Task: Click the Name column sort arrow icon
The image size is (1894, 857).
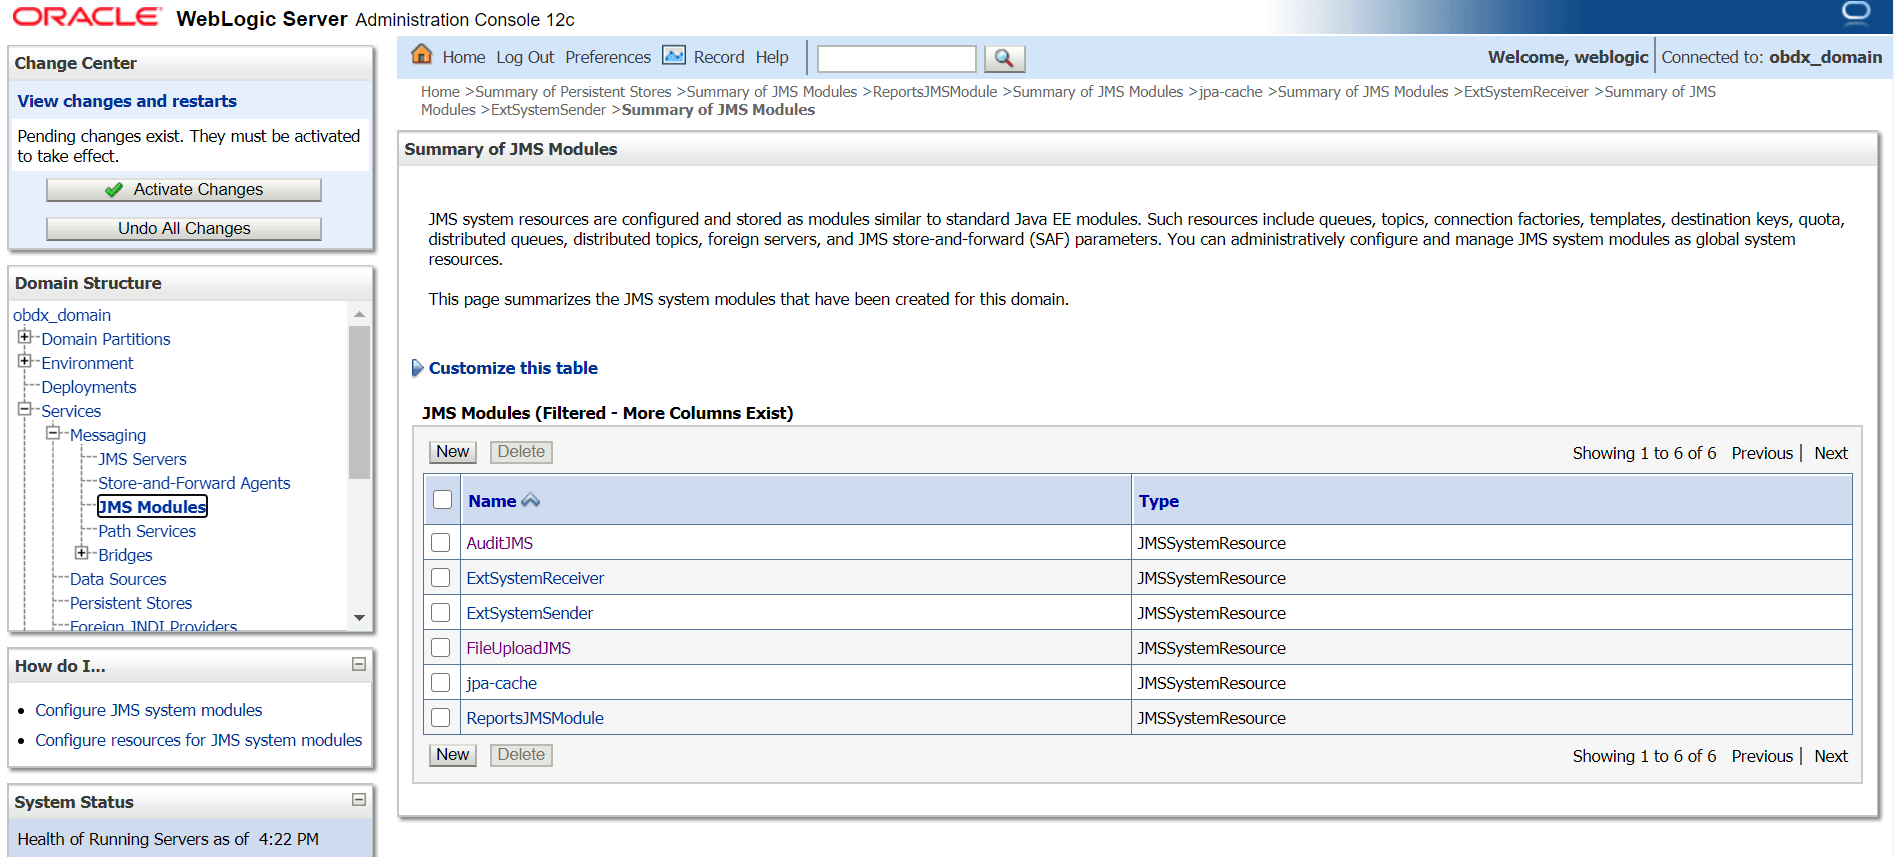Action: (531, 501)
